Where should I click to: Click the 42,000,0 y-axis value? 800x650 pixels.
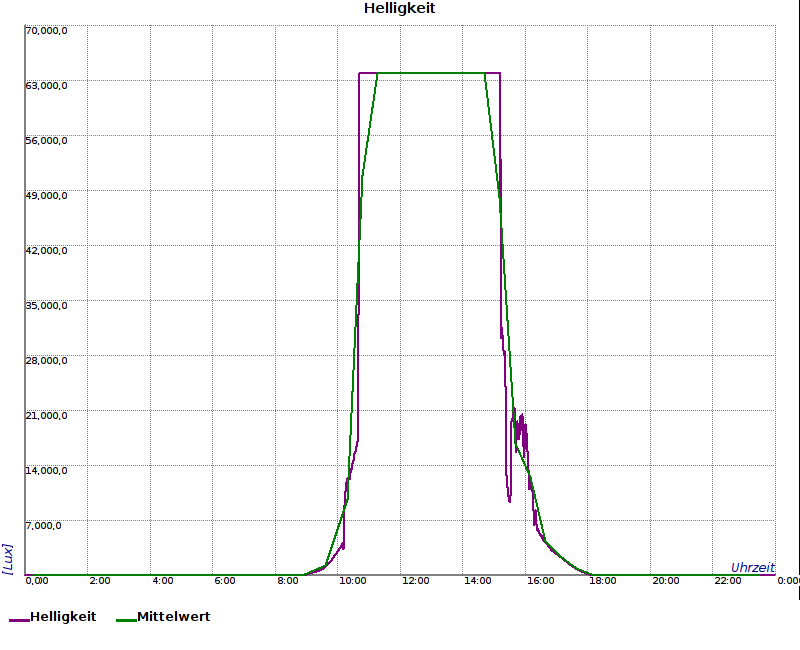tap(46, 251)
